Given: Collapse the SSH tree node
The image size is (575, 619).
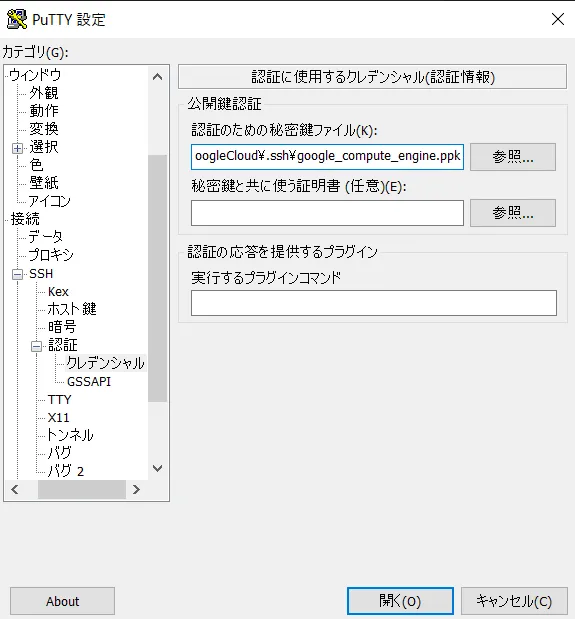Looking at the screenshot, I should pos(17,274).
